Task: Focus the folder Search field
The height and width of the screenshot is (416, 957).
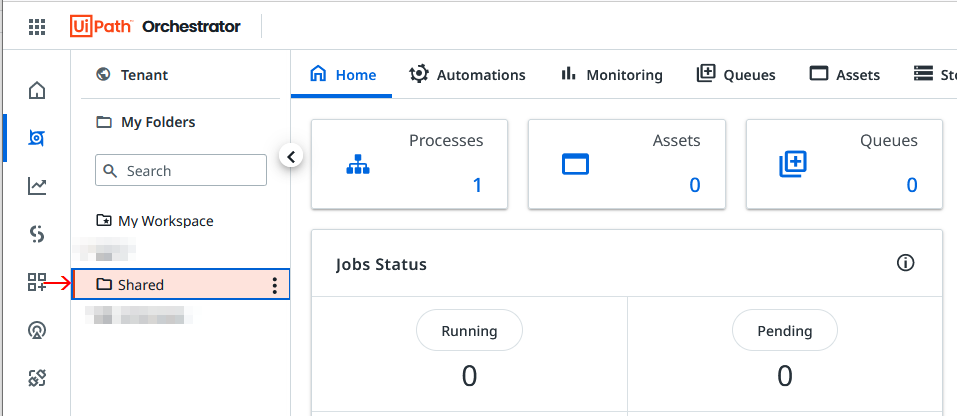Action: point(181,170)
